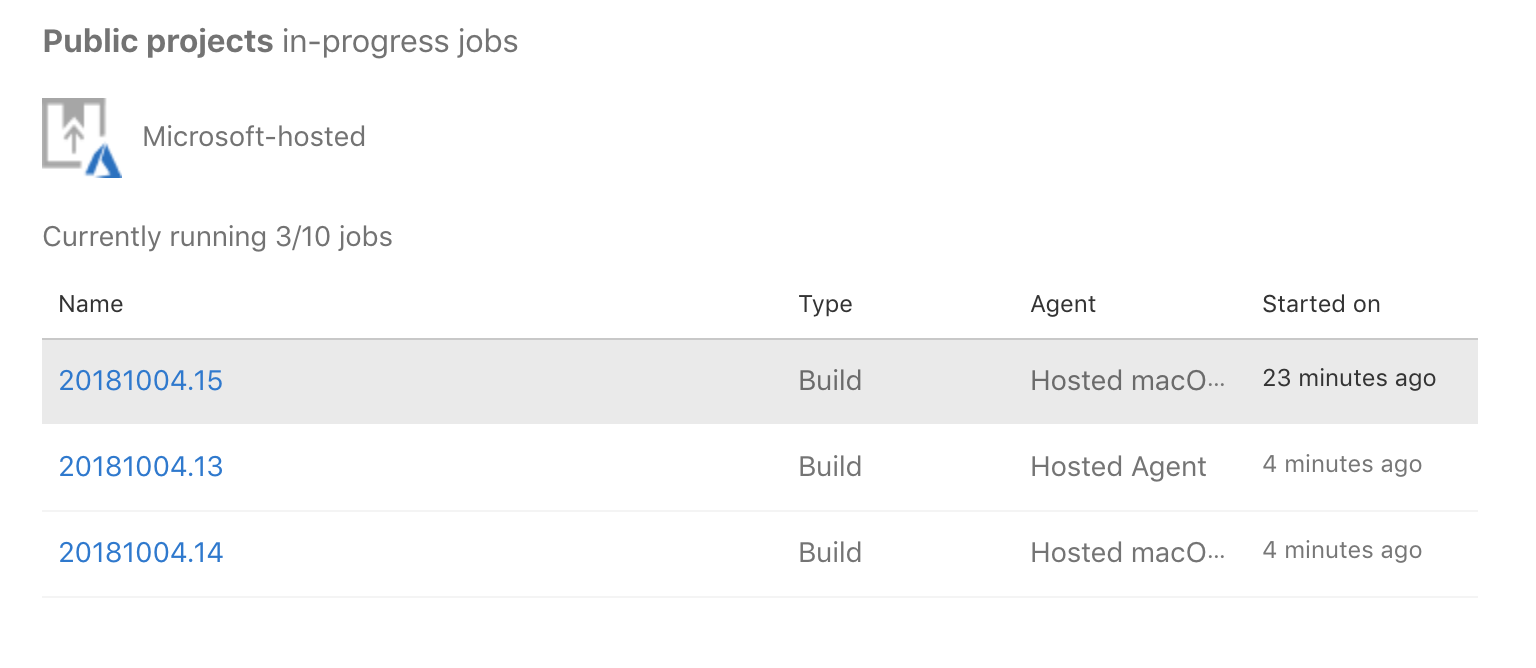
Task: Open build 20181004.15 link
Action: [141, 381]
